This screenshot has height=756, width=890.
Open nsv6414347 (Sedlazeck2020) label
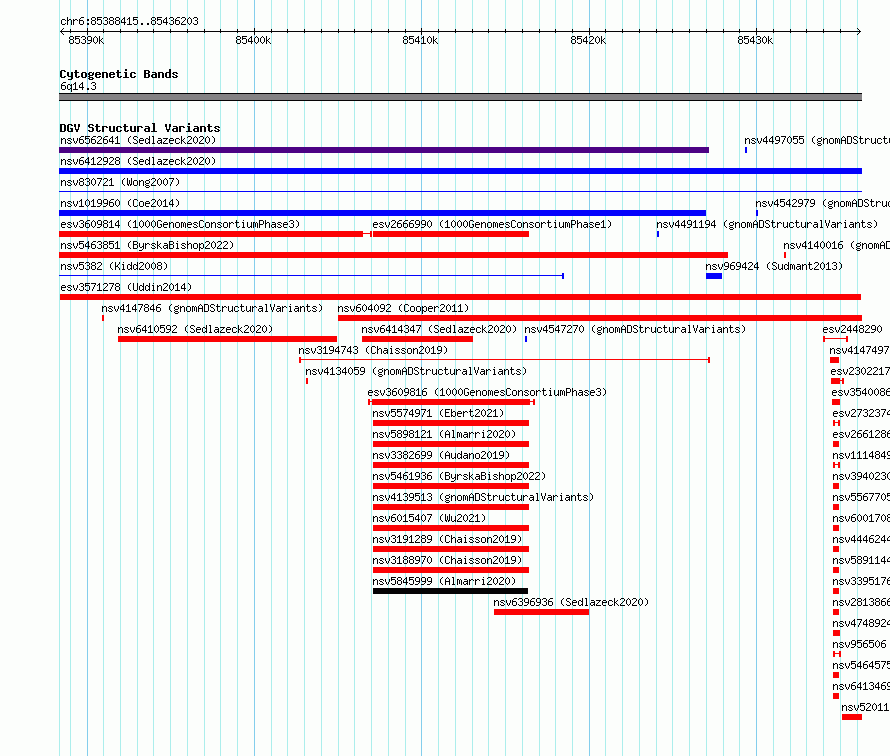pyautogui.click(x=439, y=329)
